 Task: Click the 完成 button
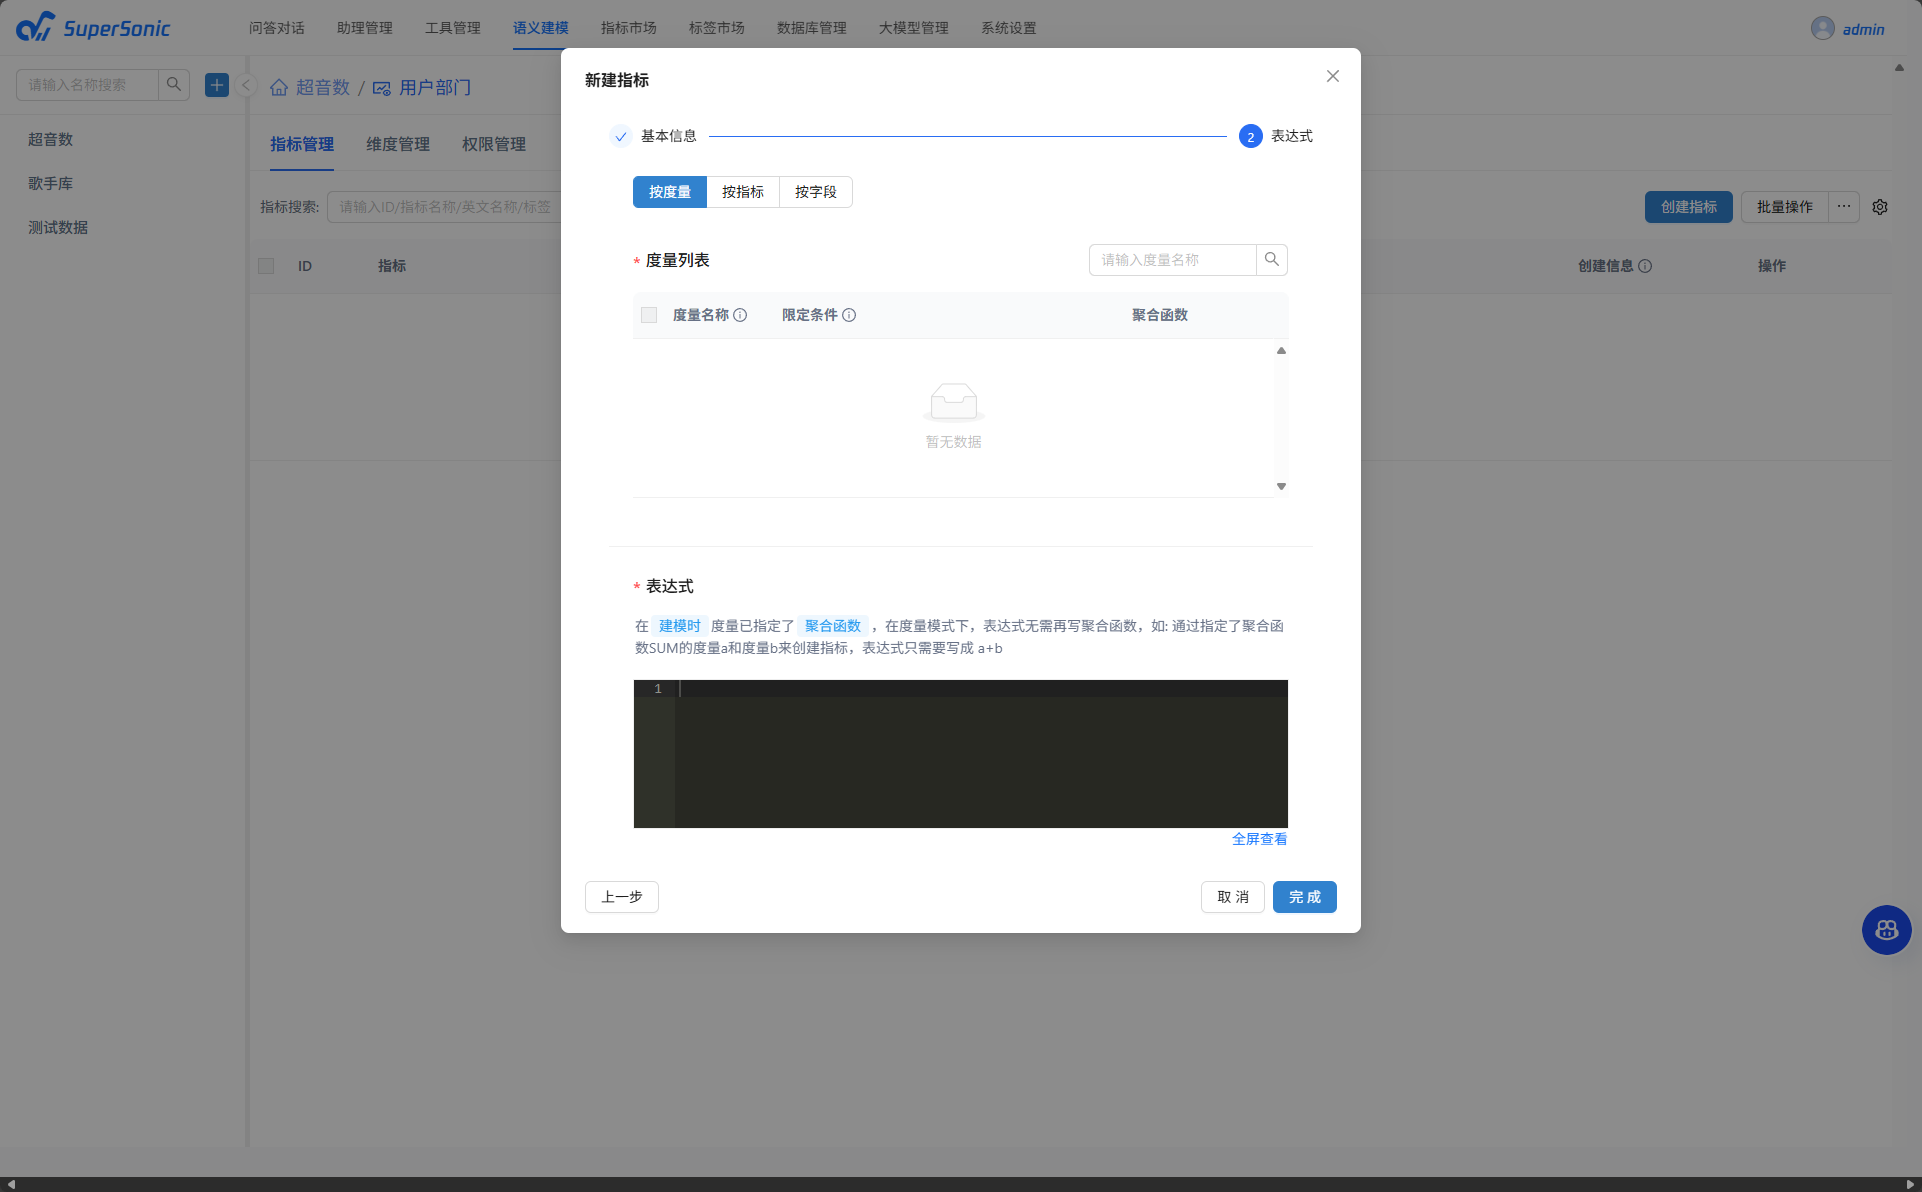pyautogui.click(x=1305, y=897)
